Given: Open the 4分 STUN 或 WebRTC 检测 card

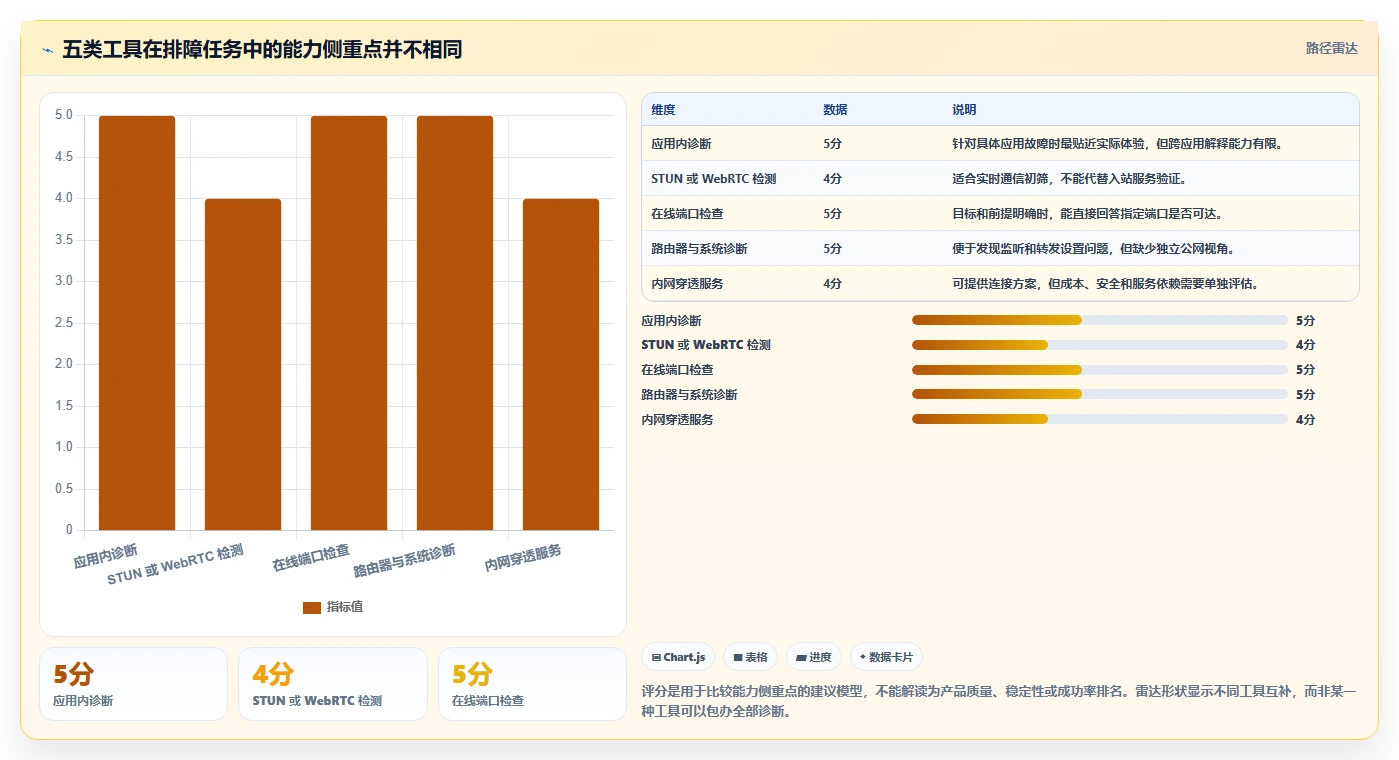Looking at the screenshot, I should click(332, 684).
